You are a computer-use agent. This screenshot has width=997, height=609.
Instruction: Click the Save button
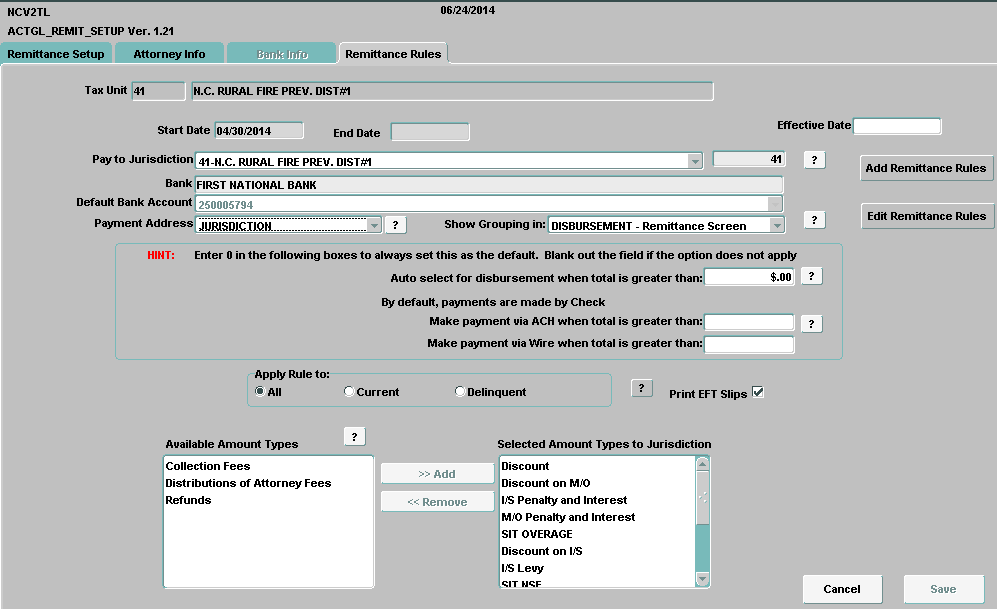point(943,589)
